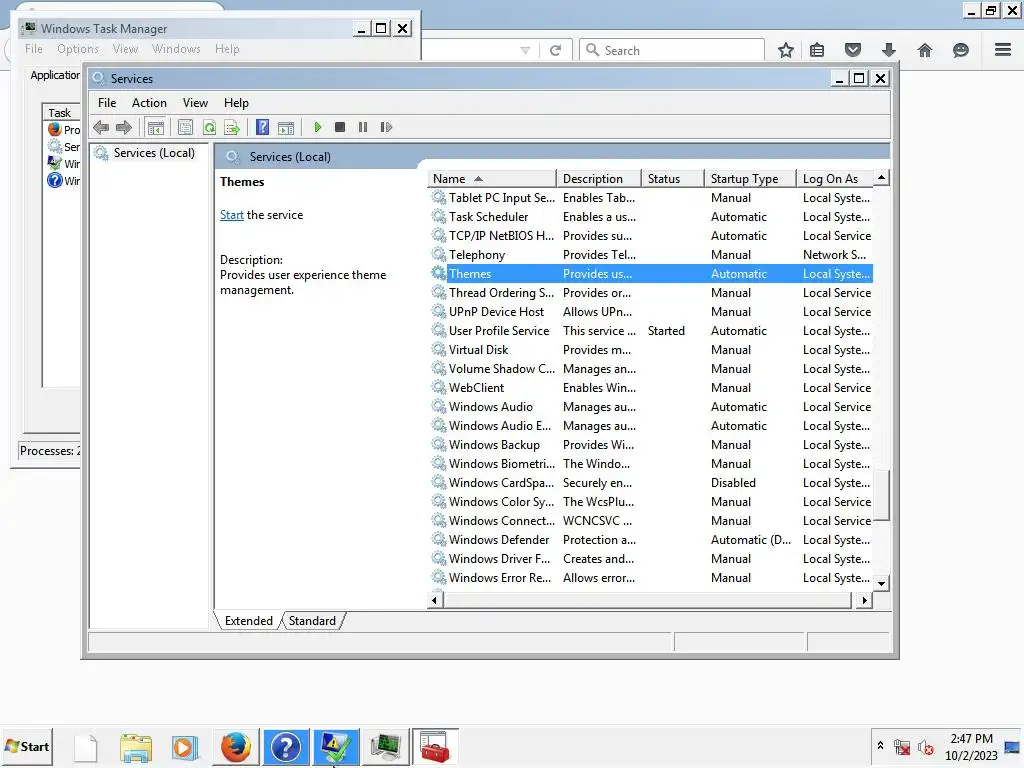Click the Forward arrow in Services toolbar
The height and width of the screenshot is (768, 1024).
pos(124,127)
